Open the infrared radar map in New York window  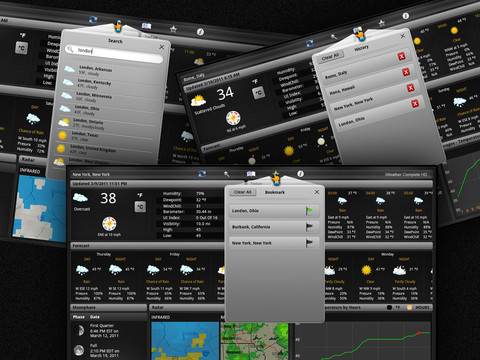click(185, 341)
